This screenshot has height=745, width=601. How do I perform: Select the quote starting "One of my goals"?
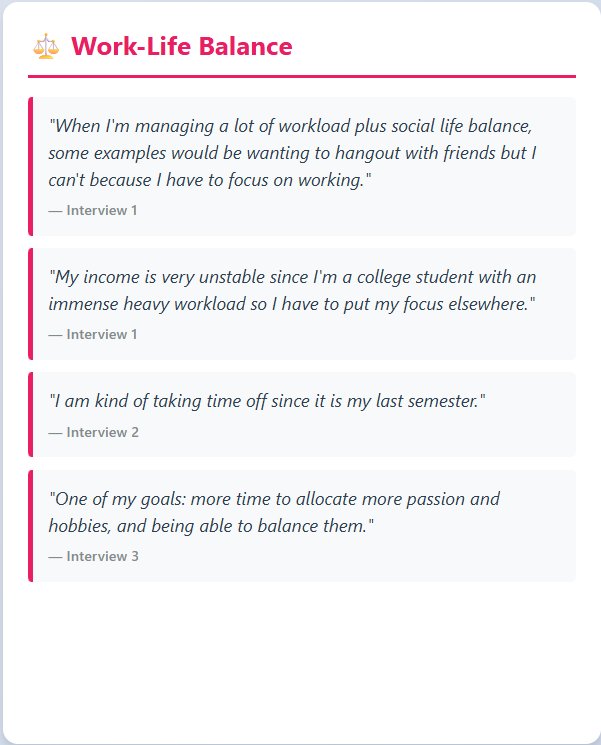click(x=274, y=511)
